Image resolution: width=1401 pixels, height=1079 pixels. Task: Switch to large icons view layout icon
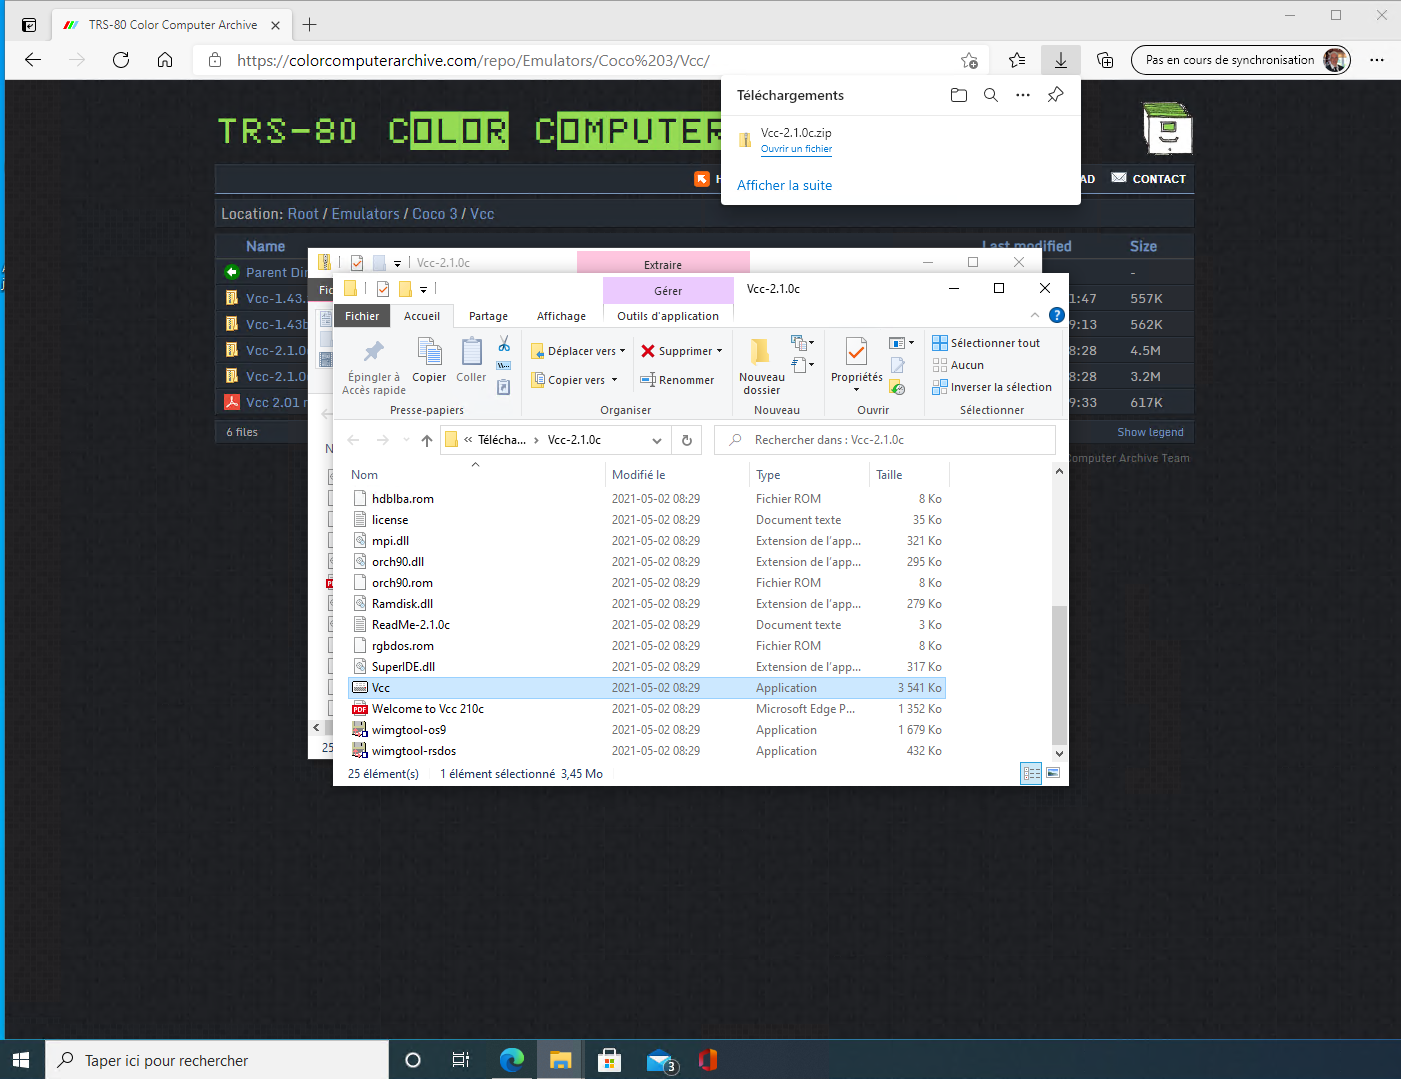(x=1053, y=773)
